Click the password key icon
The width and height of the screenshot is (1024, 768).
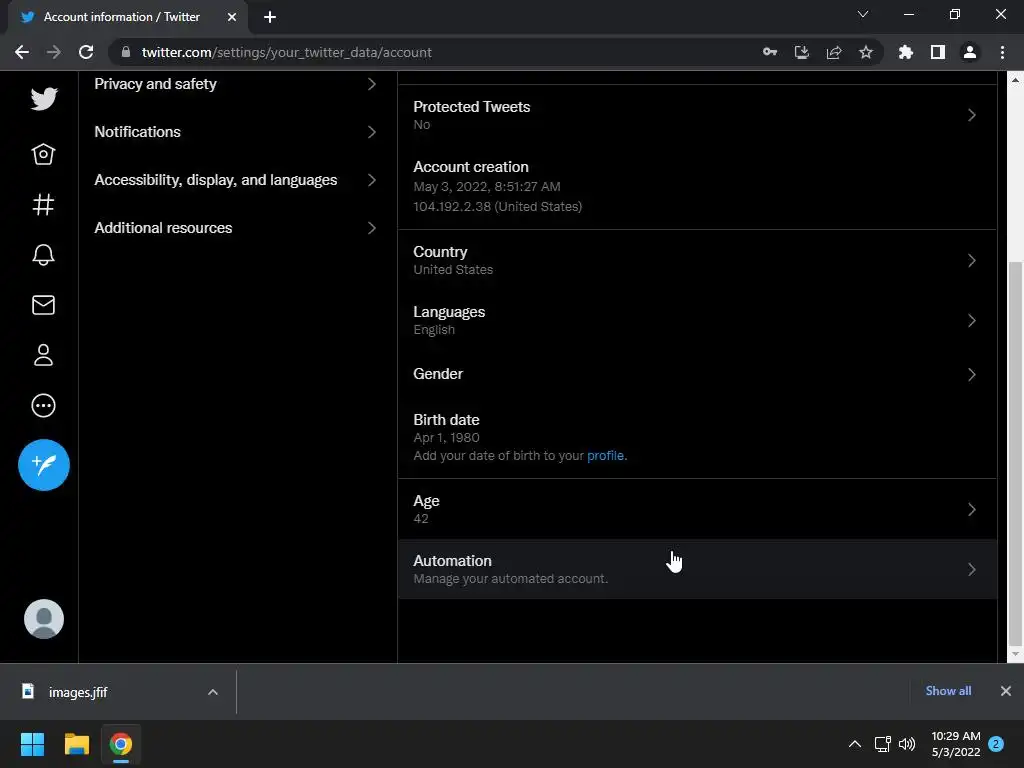point(770,52)
